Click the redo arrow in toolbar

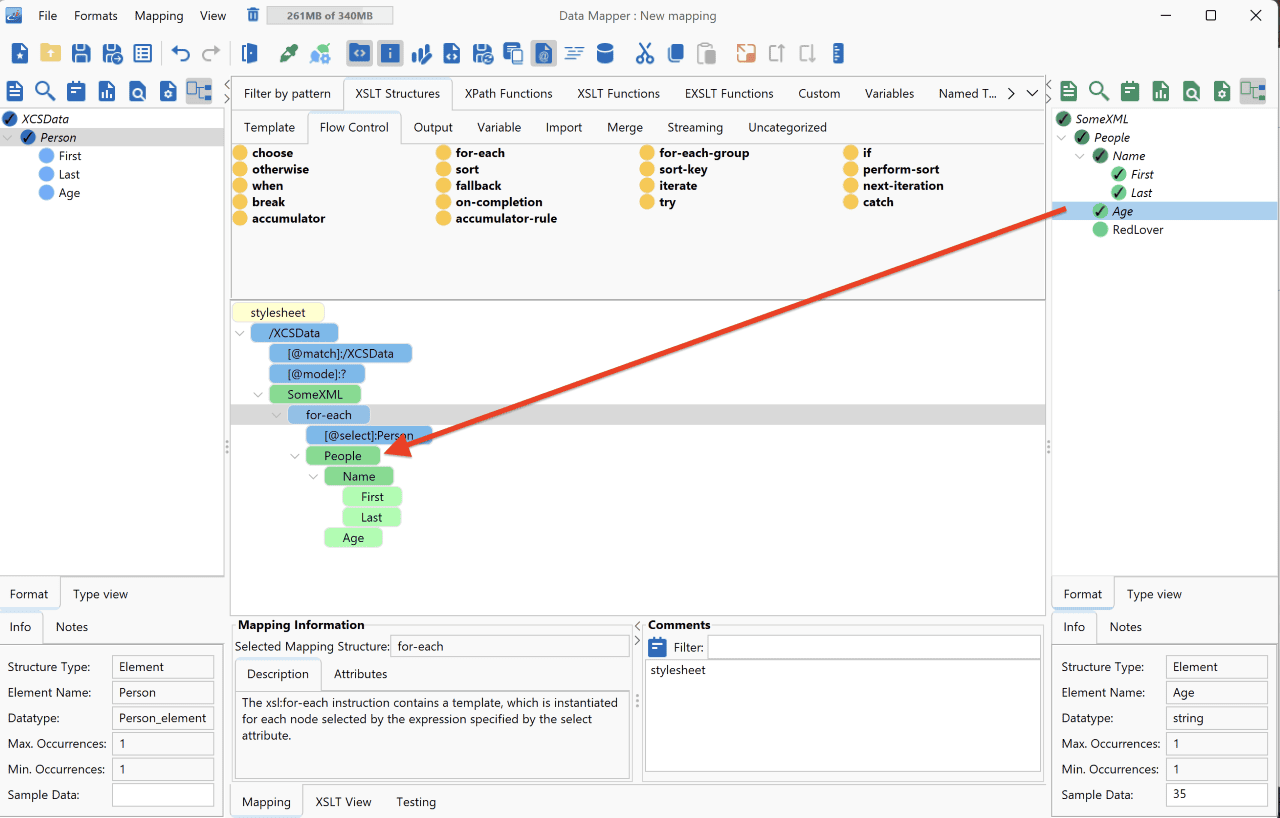(x=211, y=53)
